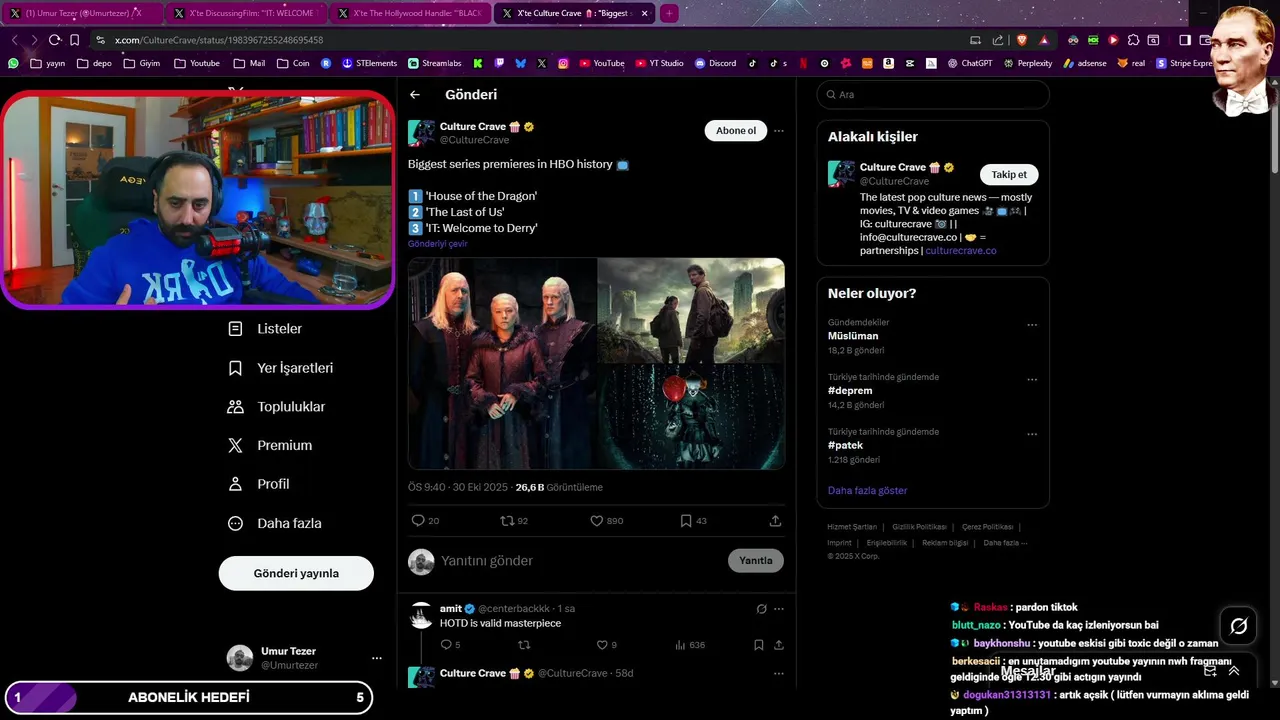Viewport: 1280px width, 720px height.
Task: Click the Brave Shields lion icon
Action: coord(1021,40)
